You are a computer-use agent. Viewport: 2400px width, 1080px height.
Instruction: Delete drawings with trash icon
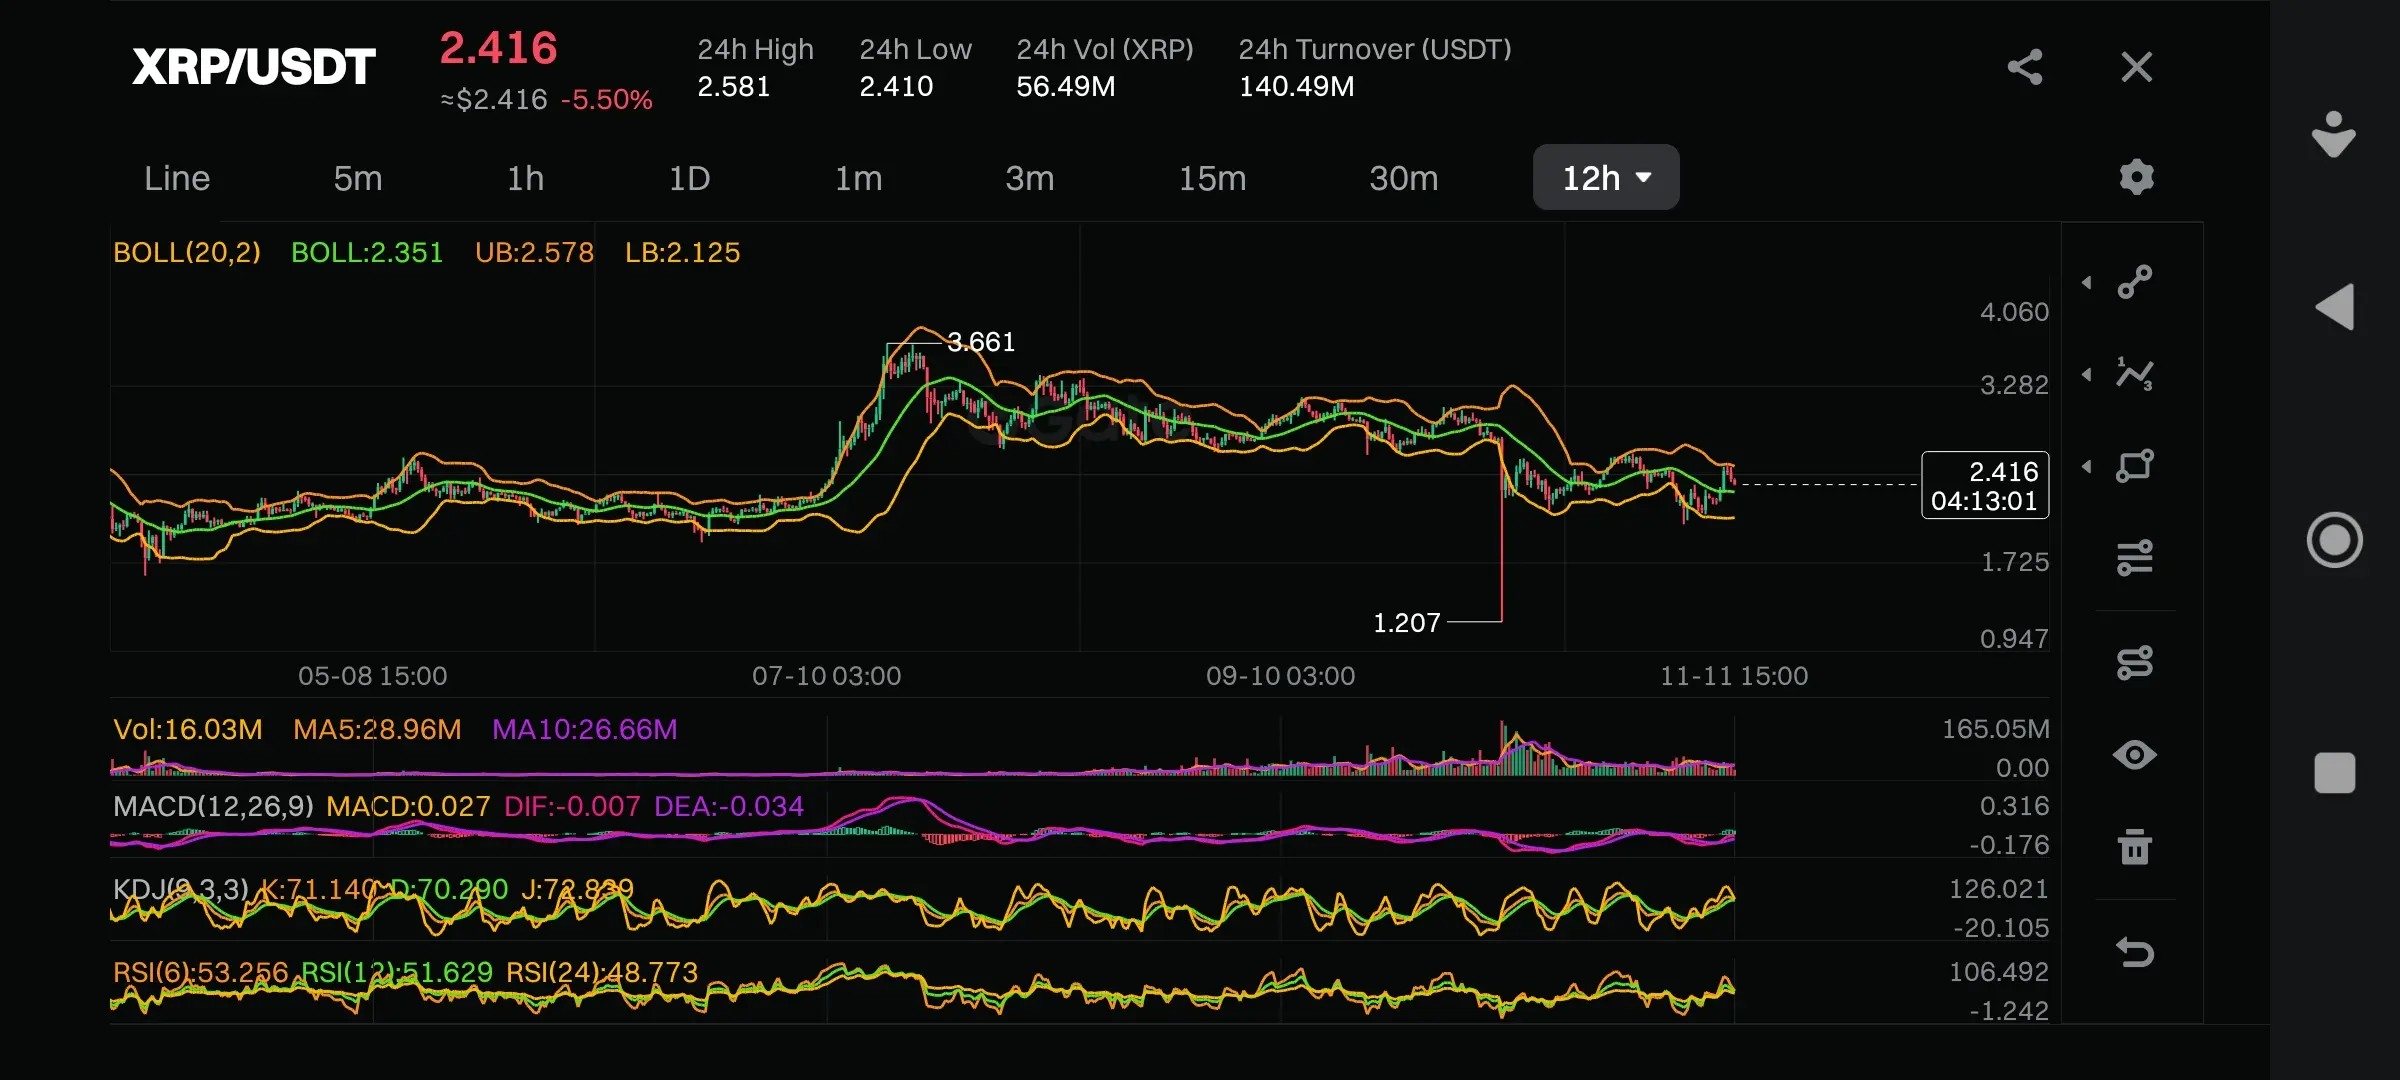click(2135, 847)
